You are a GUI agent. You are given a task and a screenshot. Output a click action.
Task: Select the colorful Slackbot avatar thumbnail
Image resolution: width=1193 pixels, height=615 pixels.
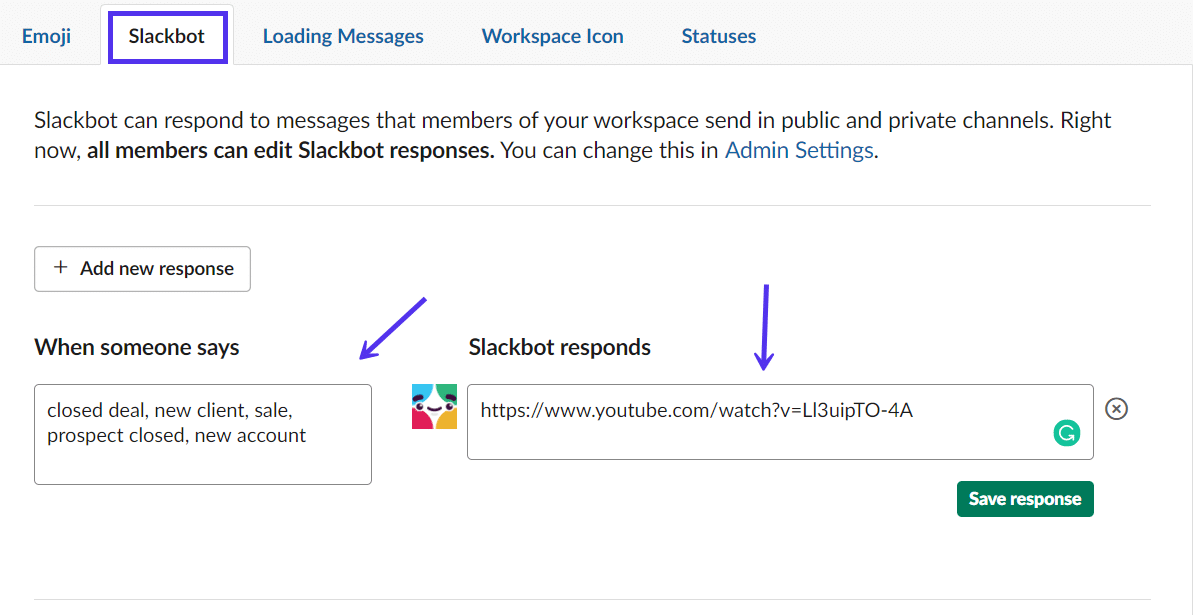click(435, 407)
